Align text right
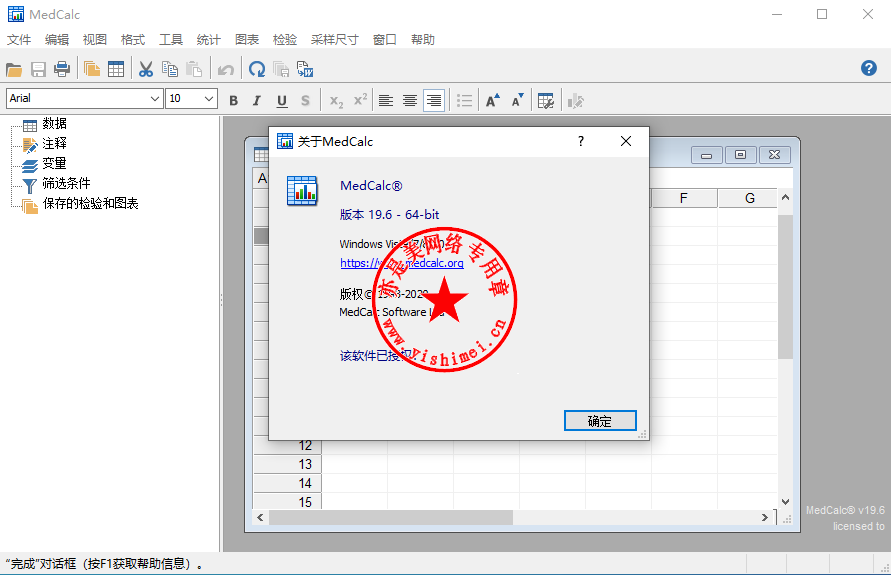Screen dimensions: 891x575 coord(434,101)
